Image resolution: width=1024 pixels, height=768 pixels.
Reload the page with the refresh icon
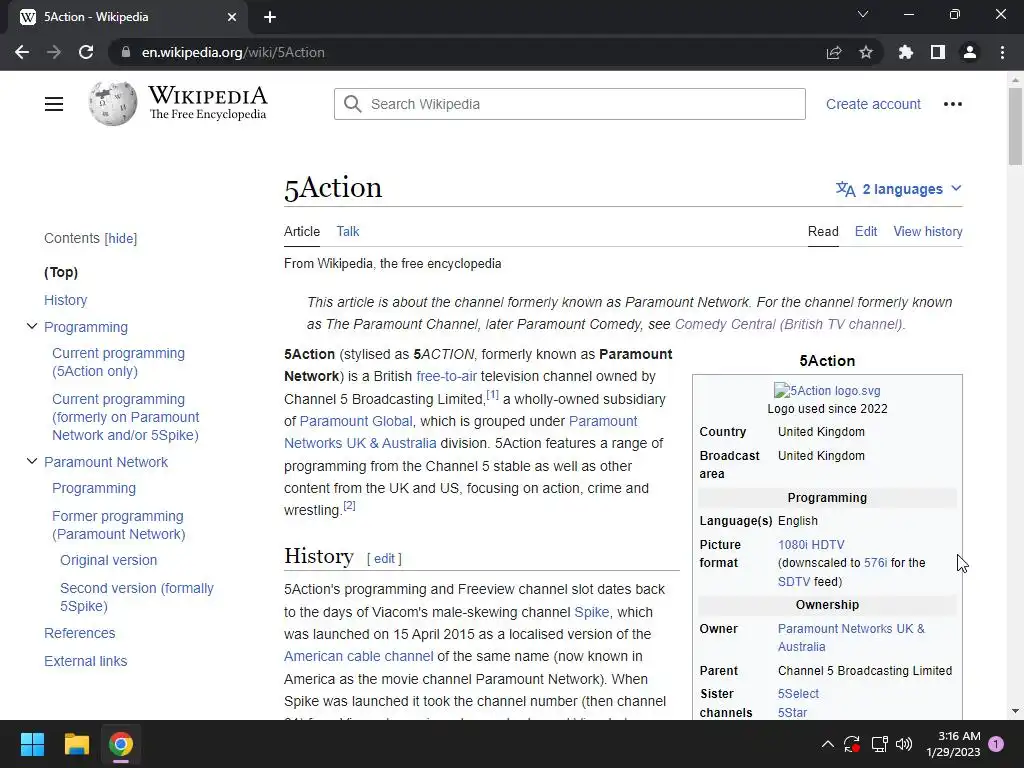(86, 52)
